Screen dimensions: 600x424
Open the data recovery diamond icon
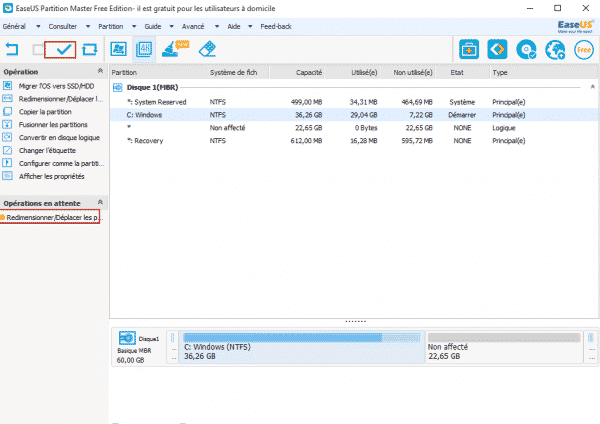point(497,49)
